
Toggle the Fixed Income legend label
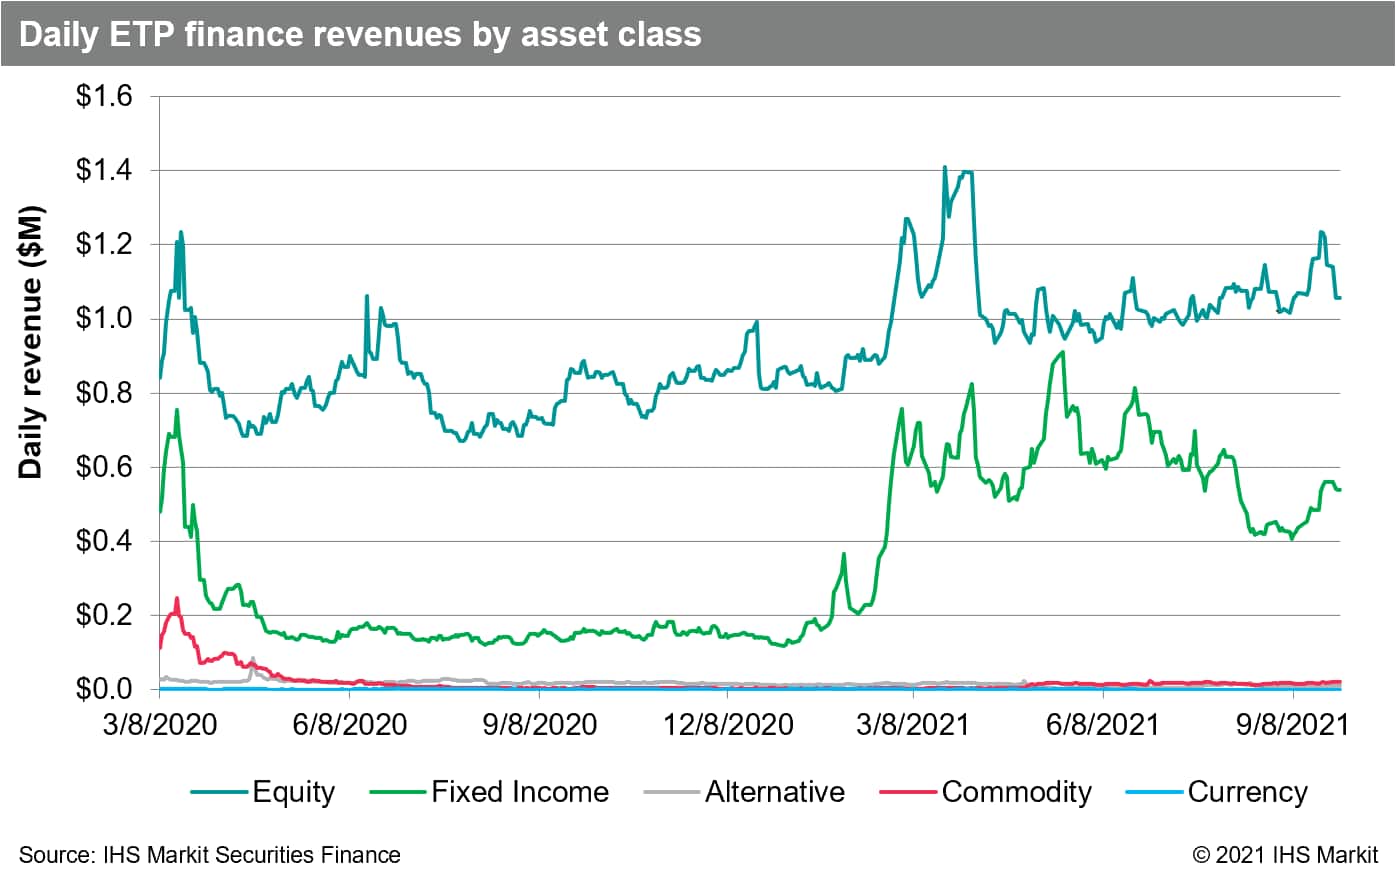tap(519, 792)
